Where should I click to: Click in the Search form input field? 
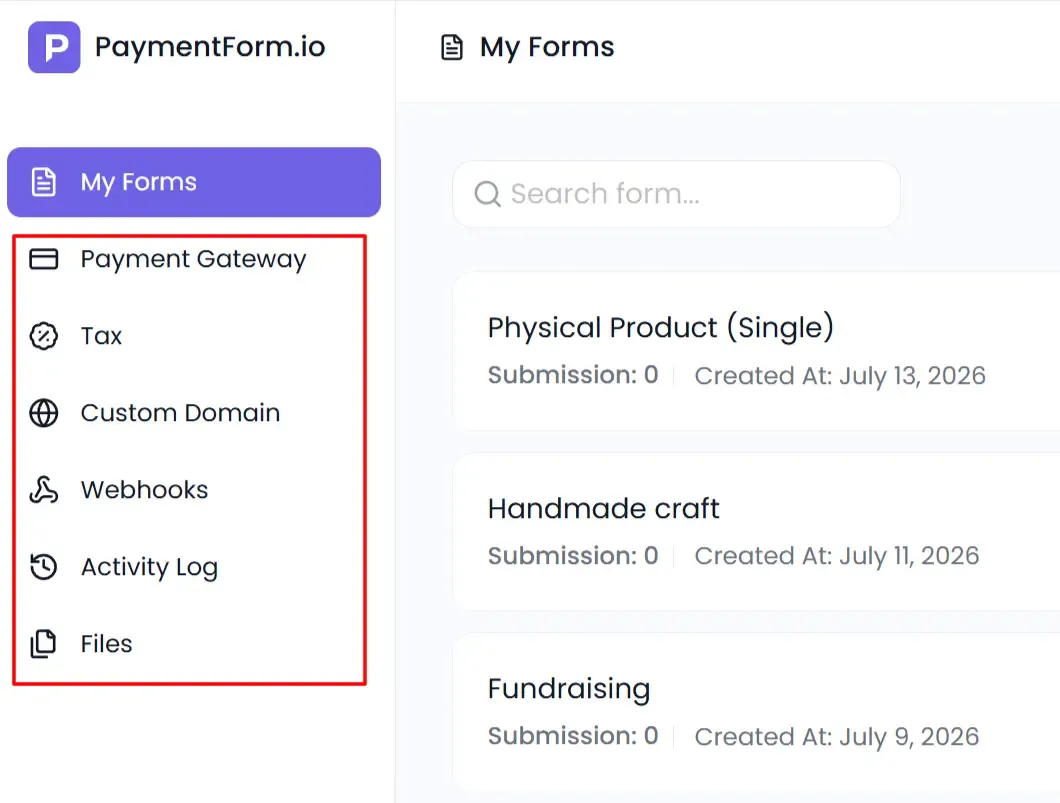[x=676, y=194]
